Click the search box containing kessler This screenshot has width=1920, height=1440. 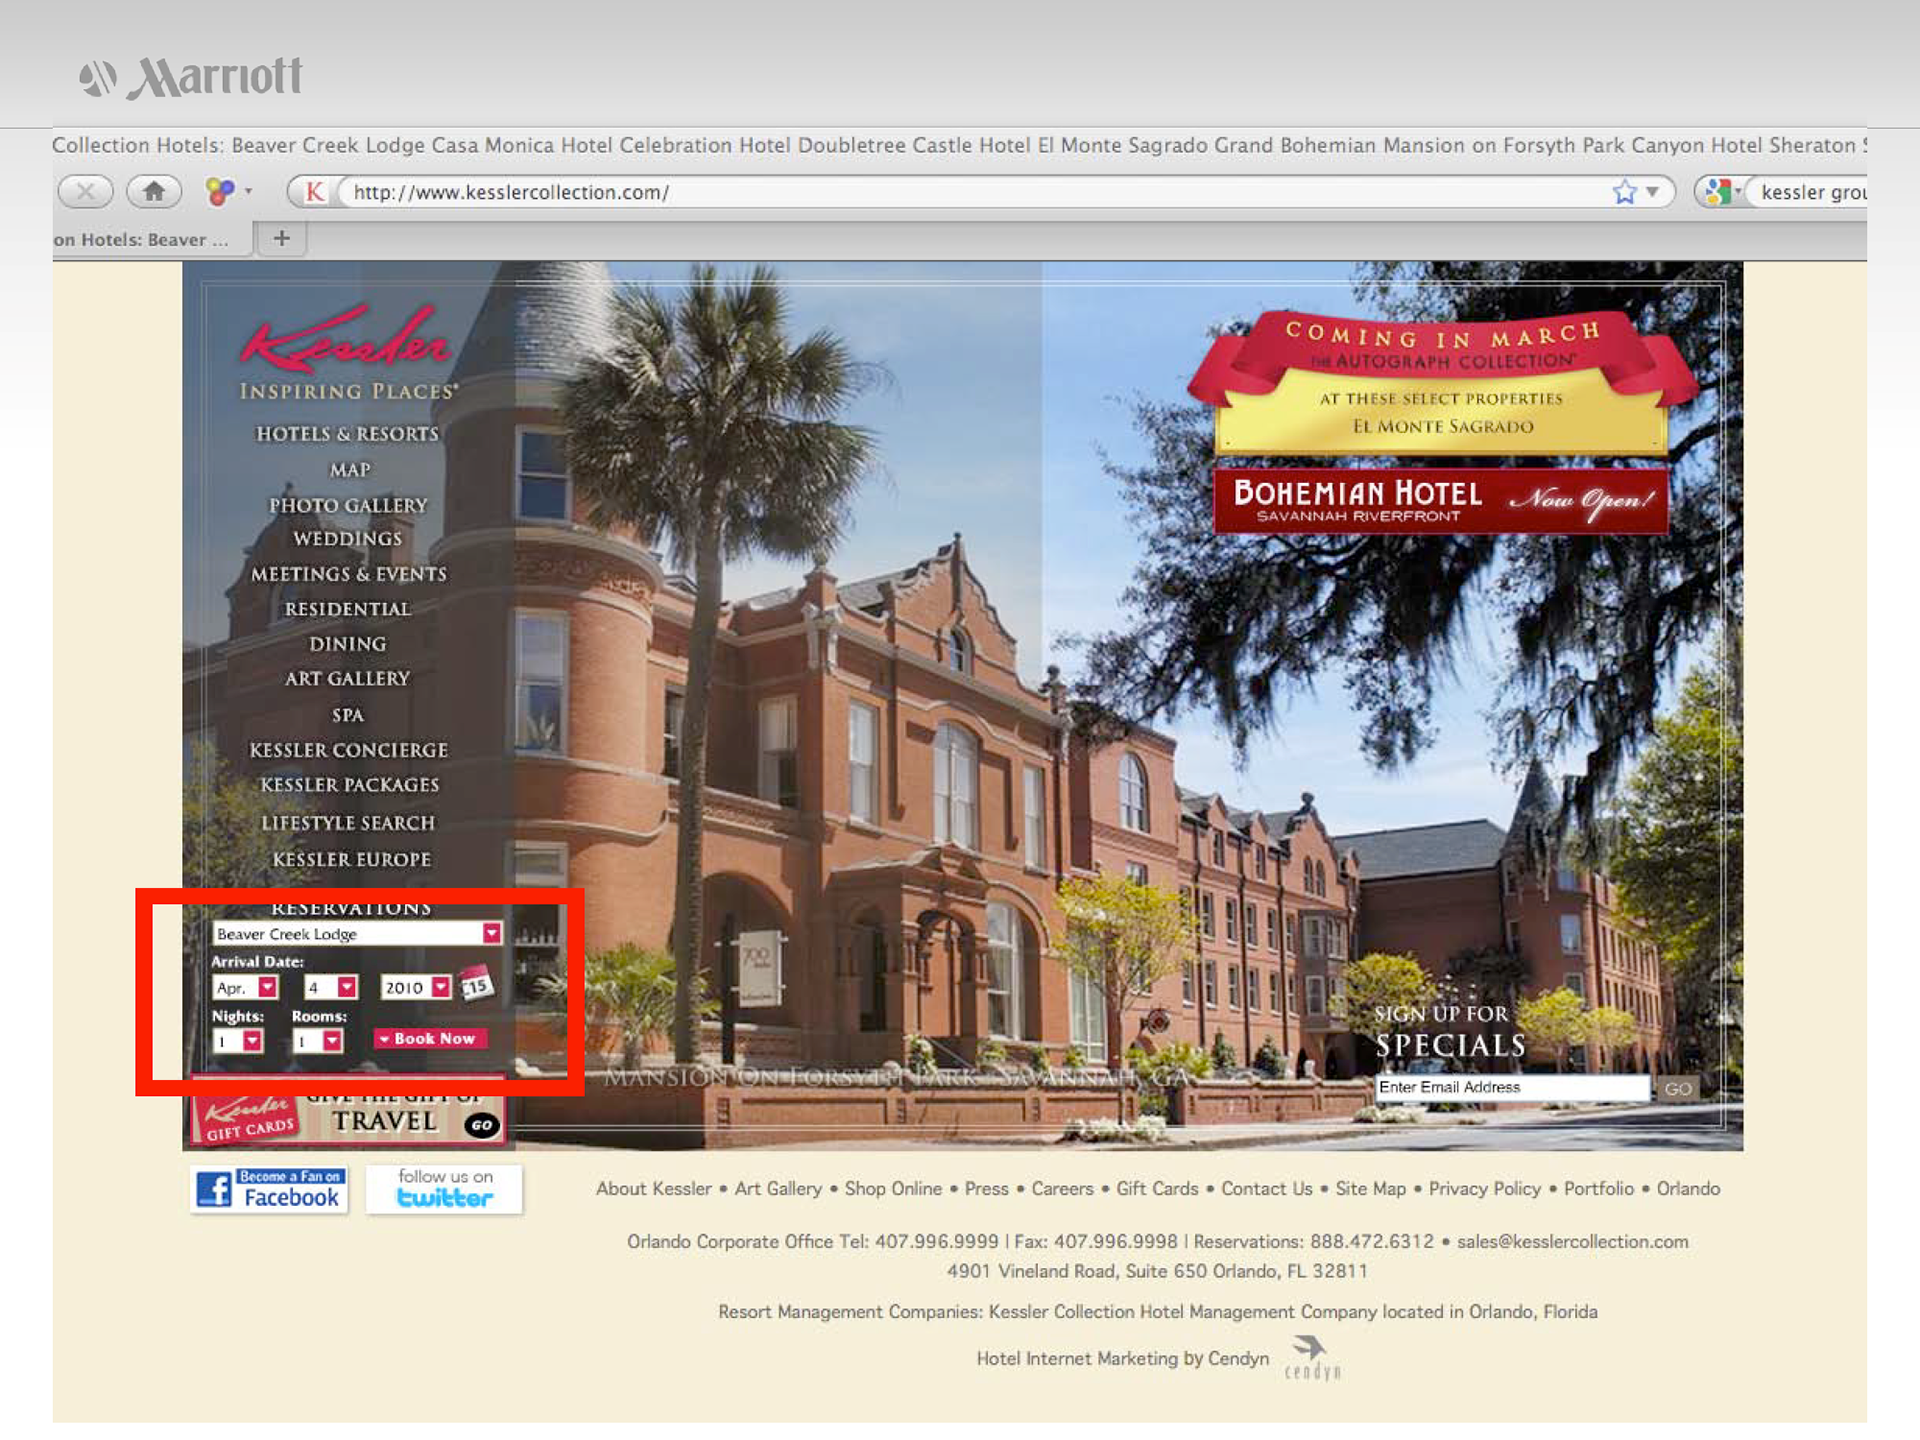(x=1808, y=191)
